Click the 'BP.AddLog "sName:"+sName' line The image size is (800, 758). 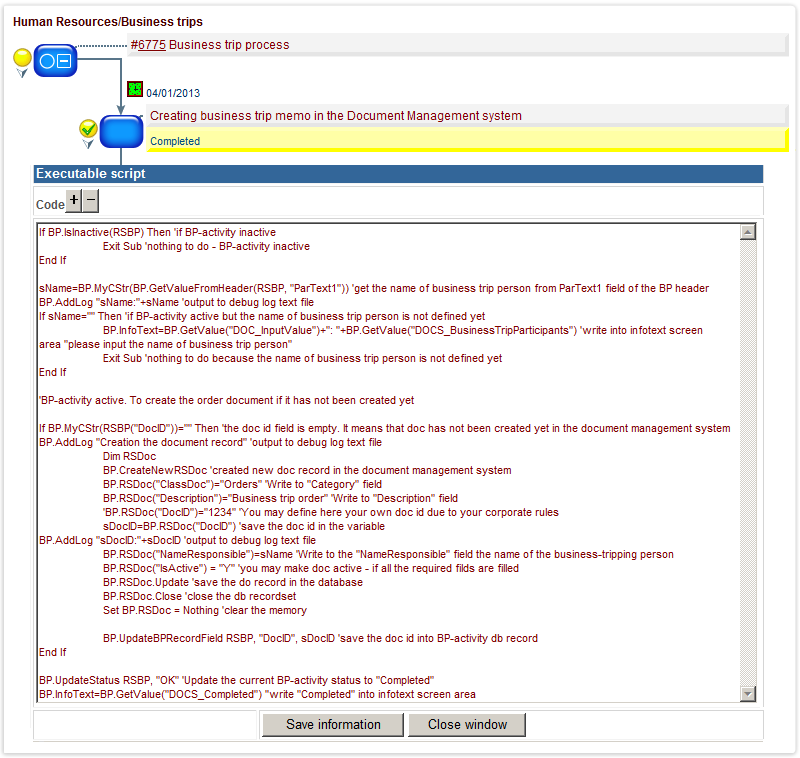tap(177, 302)
